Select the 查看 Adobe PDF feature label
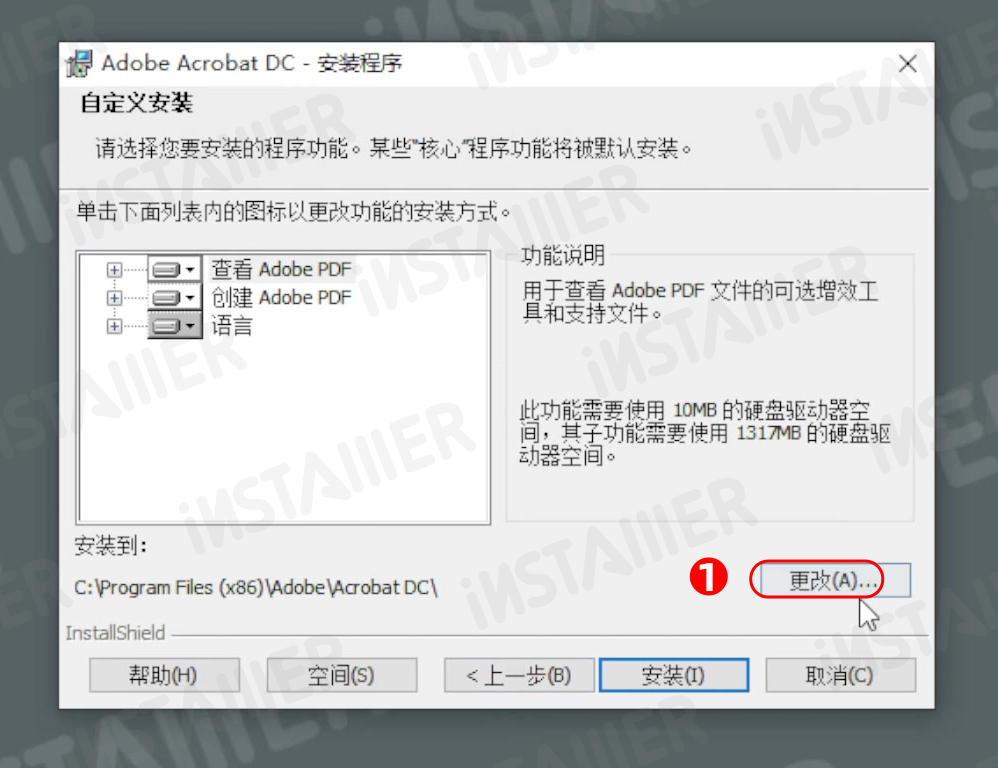Viewport: 998px width, 768px height. tap(281, 270)
